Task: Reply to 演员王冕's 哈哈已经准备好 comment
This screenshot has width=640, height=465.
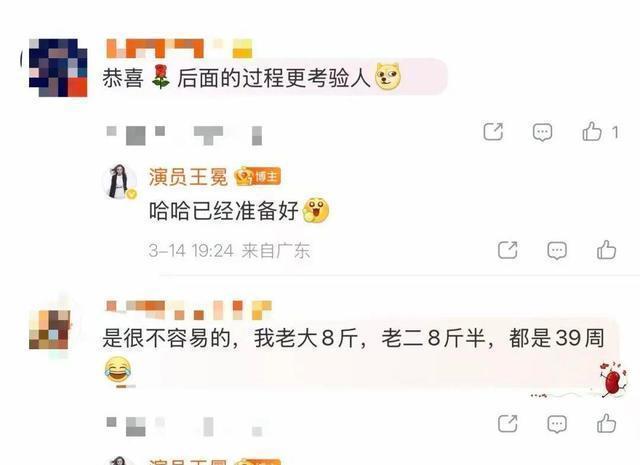Action: tap(557, 250)
